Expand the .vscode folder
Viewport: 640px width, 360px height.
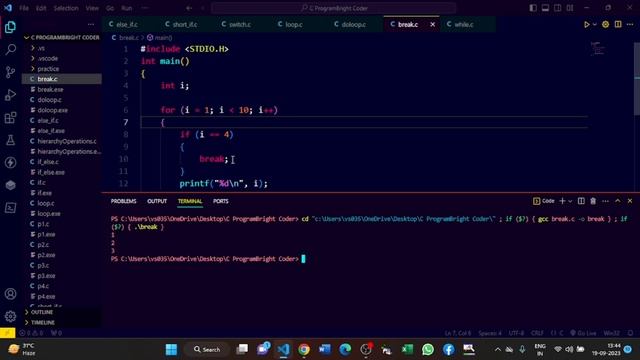[x=62, y=58]
